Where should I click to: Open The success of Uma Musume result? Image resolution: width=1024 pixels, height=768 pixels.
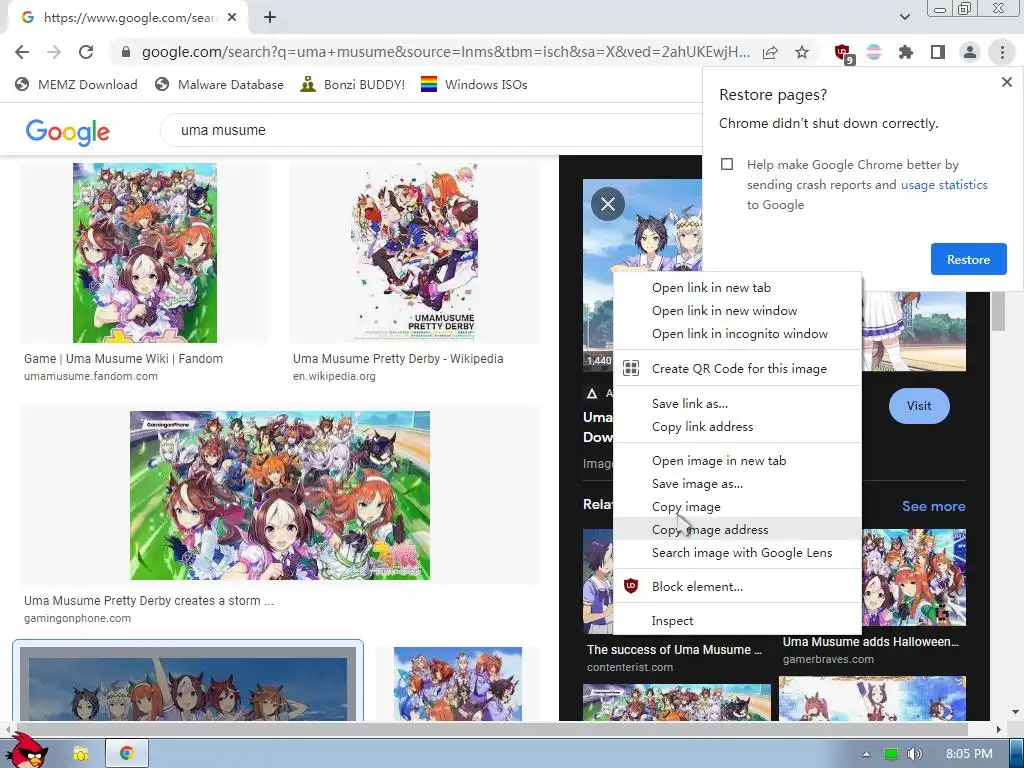(x=674, y=650)
